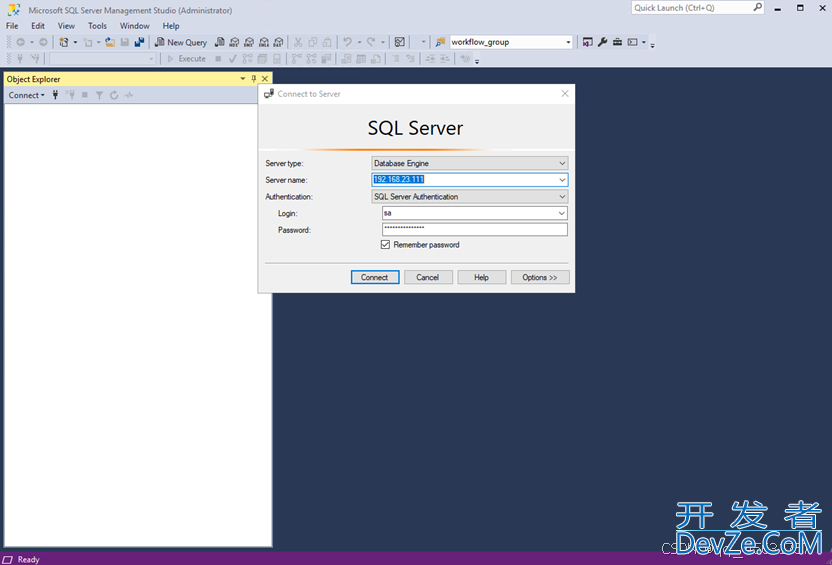
Task: Click the Analysis Services XMLA Query icon
Action: click(x=264, y=42)
